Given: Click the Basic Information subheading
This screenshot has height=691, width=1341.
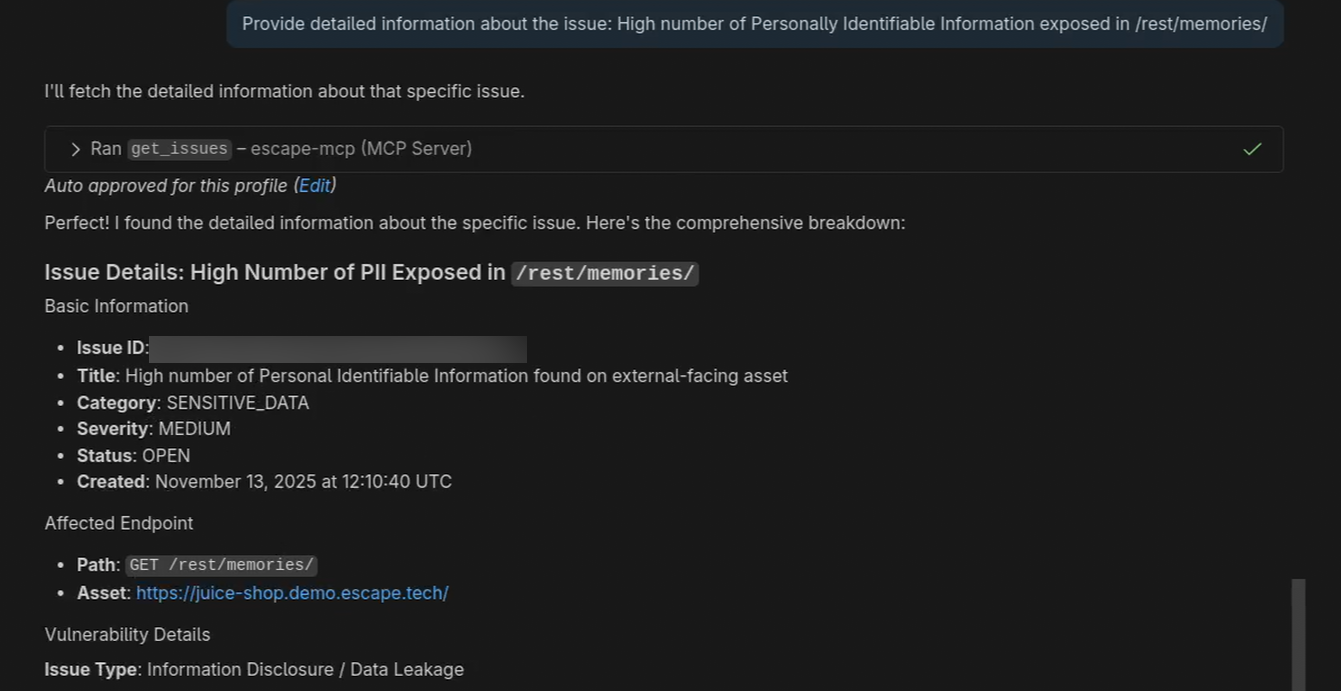Looking at the screenshot, I should (x=116, y=306).
